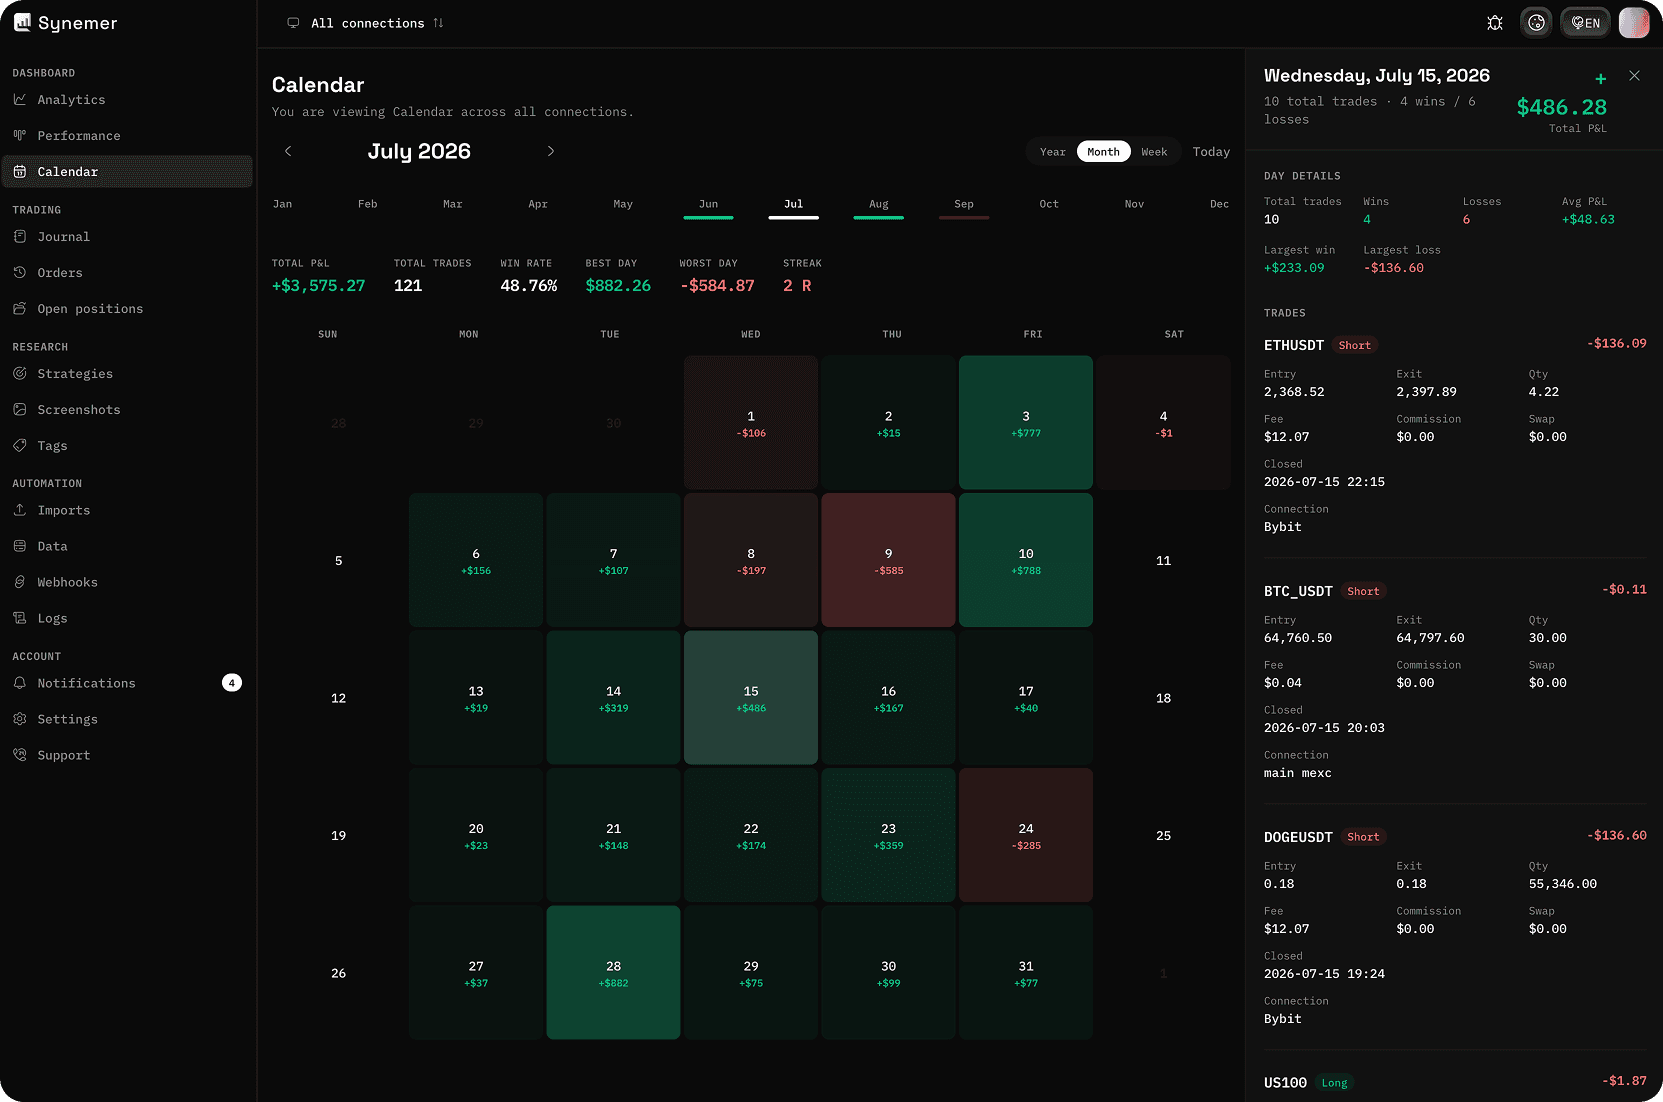Viewport: 1663px width, 1102px height.
Task: Close the day details panel
Action: pyautogui.click(x=1634, y=76)
